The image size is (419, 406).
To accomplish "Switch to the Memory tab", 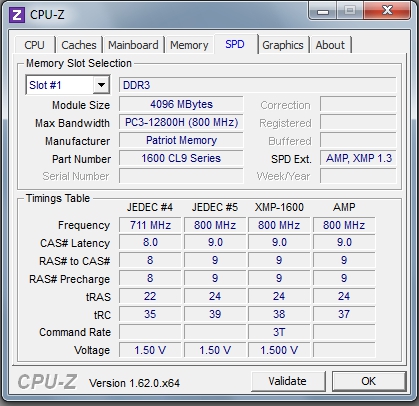I will coord(189,45).
